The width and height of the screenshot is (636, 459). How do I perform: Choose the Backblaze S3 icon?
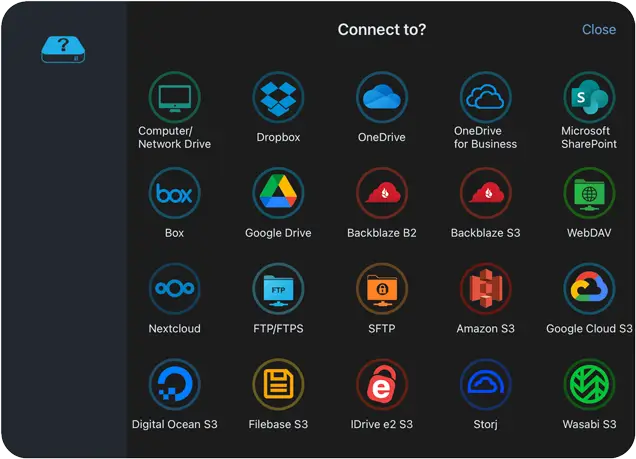pos(486,193)
